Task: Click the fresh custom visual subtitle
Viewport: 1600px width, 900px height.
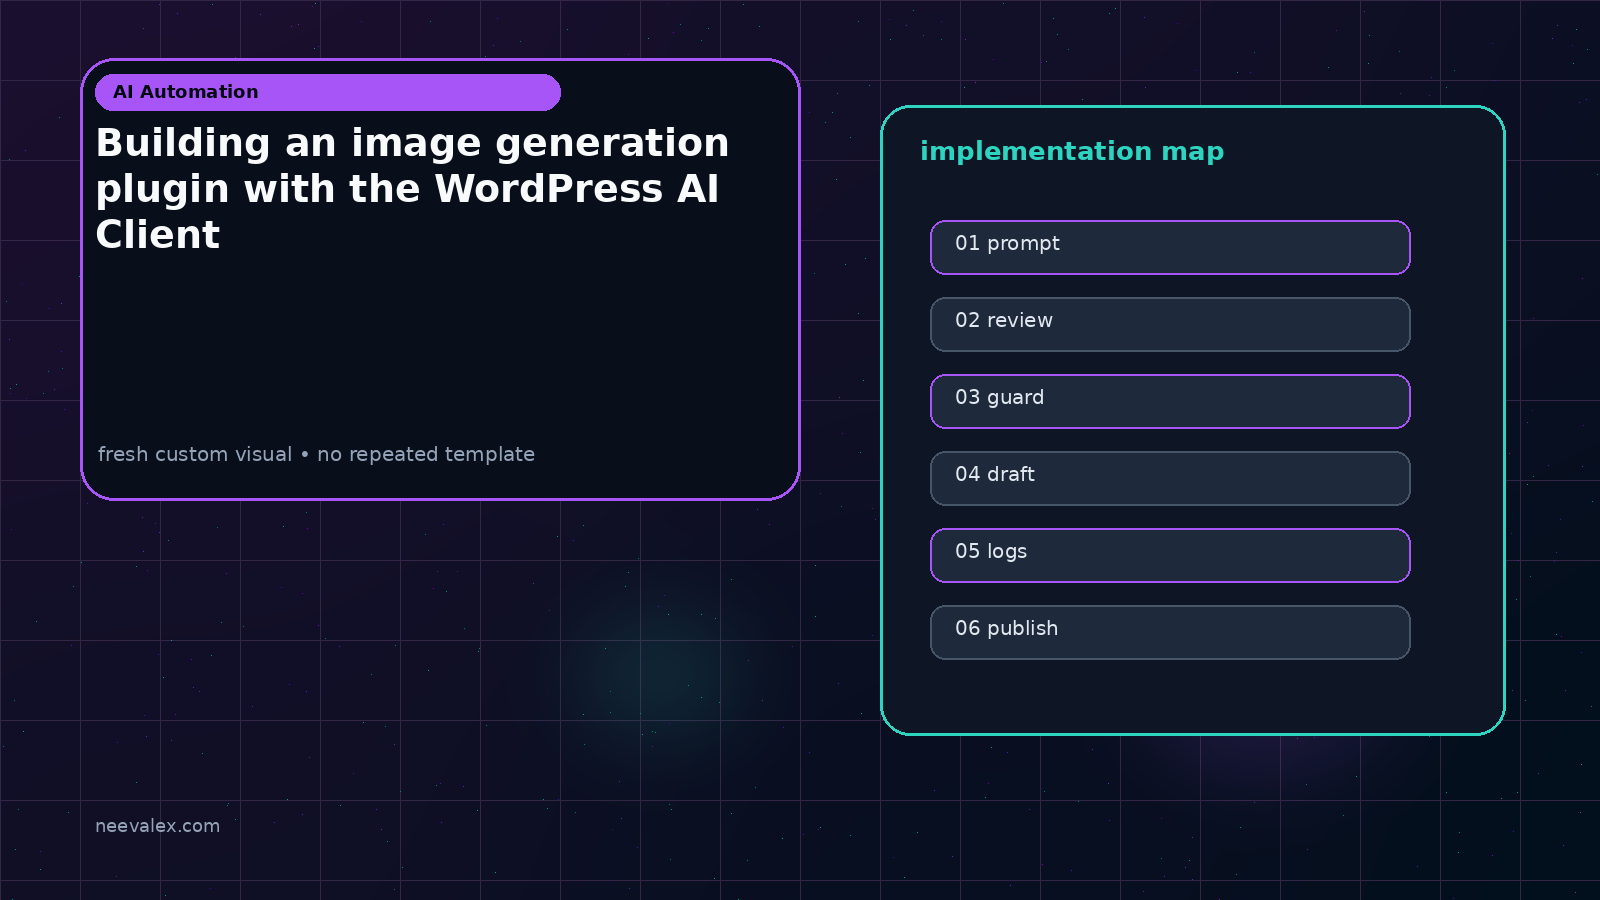Action: click(316, 454)
